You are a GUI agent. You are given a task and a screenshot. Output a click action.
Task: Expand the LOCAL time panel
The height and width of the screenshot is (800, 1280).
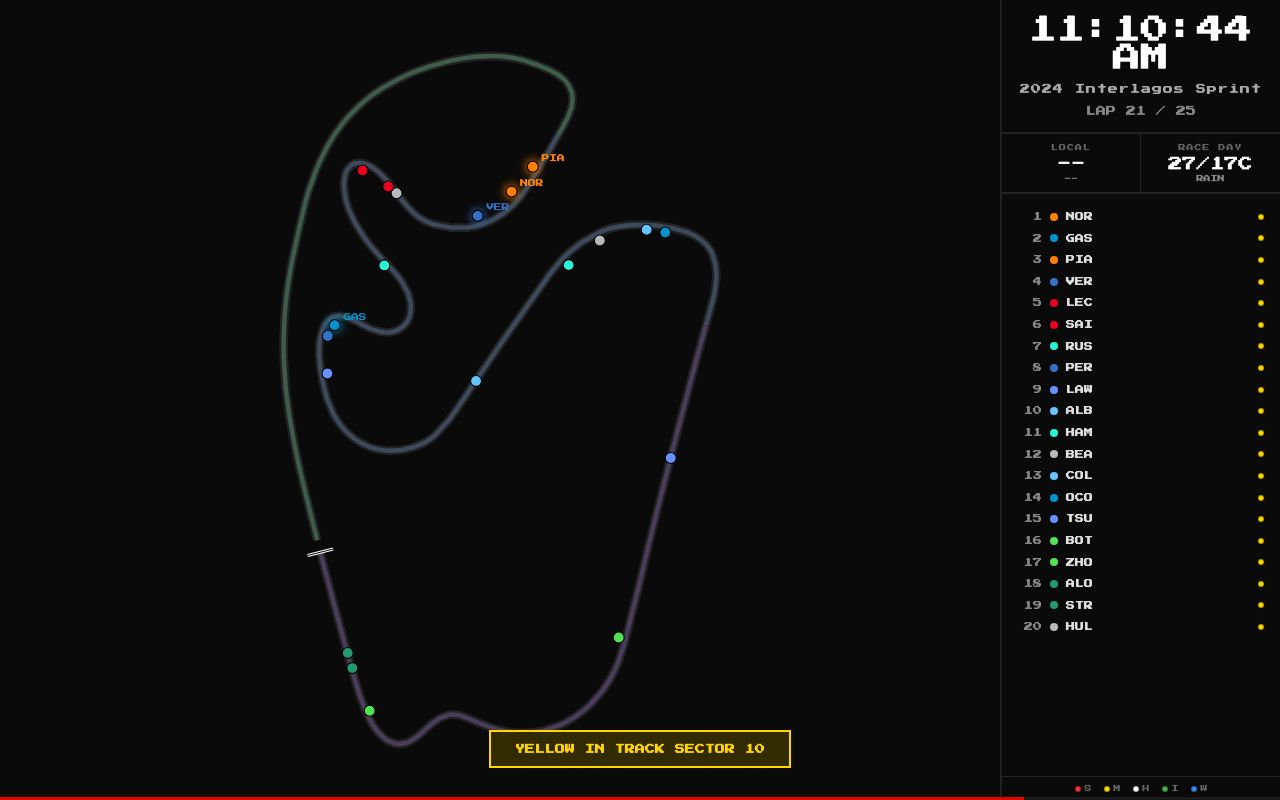(1070, 162)
